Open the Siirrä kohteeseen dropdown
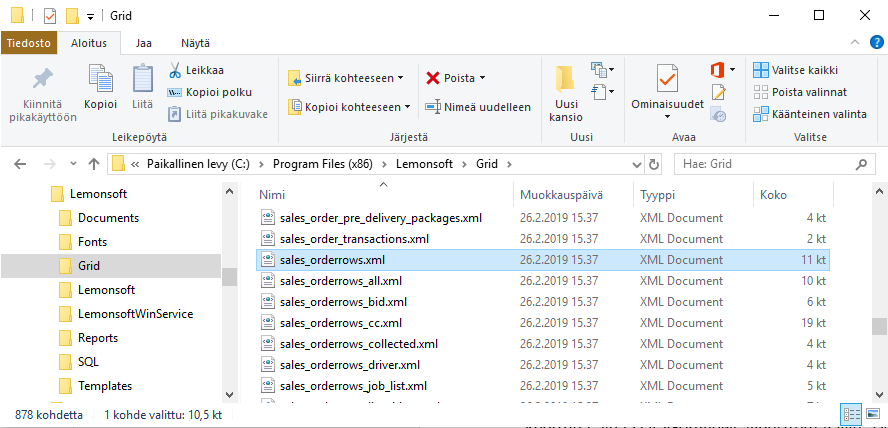Image resolution: width=888 pixels, height=428 pixels. [345, 78]
